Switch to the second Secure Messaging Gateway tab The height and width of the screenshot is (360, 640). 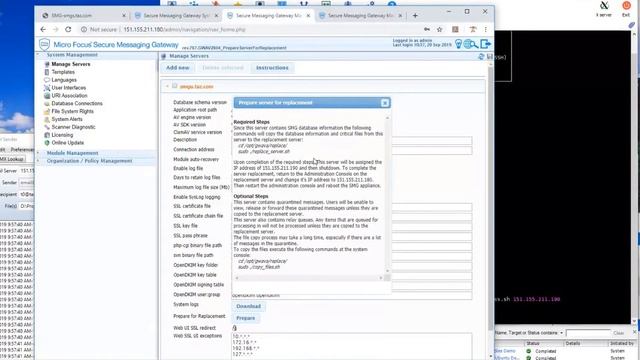coord(176,16)
